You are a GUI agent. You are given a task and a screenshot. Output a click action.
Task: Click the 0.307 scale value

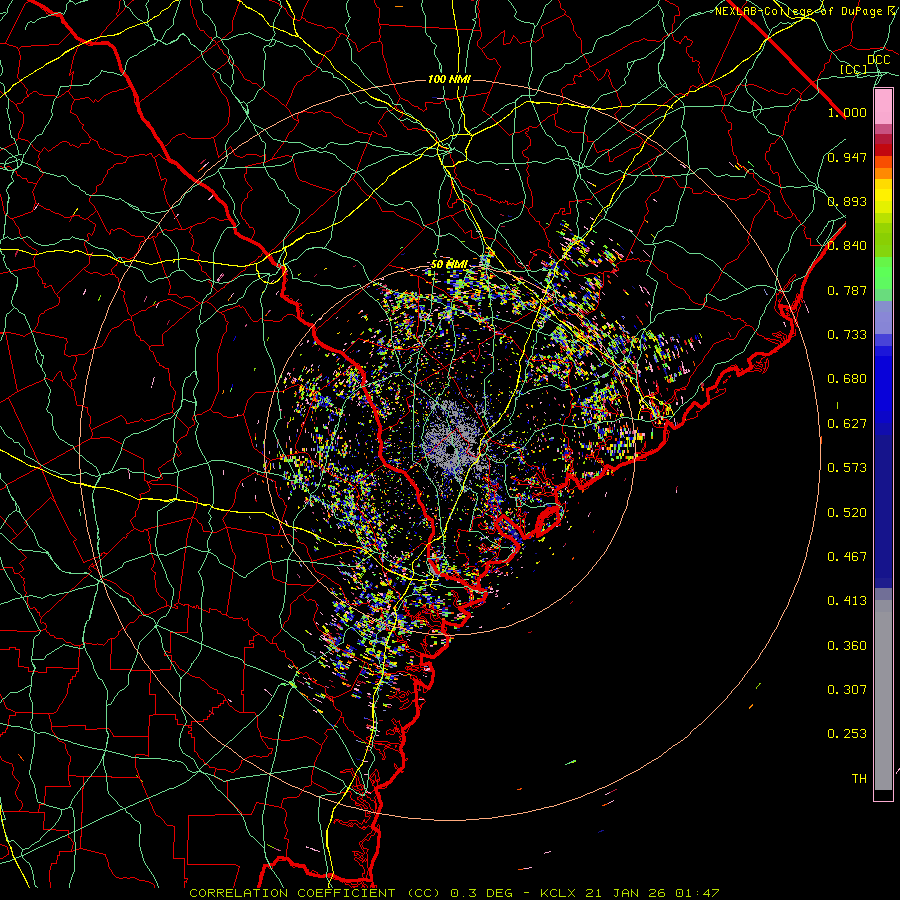(x=847, y=690)
